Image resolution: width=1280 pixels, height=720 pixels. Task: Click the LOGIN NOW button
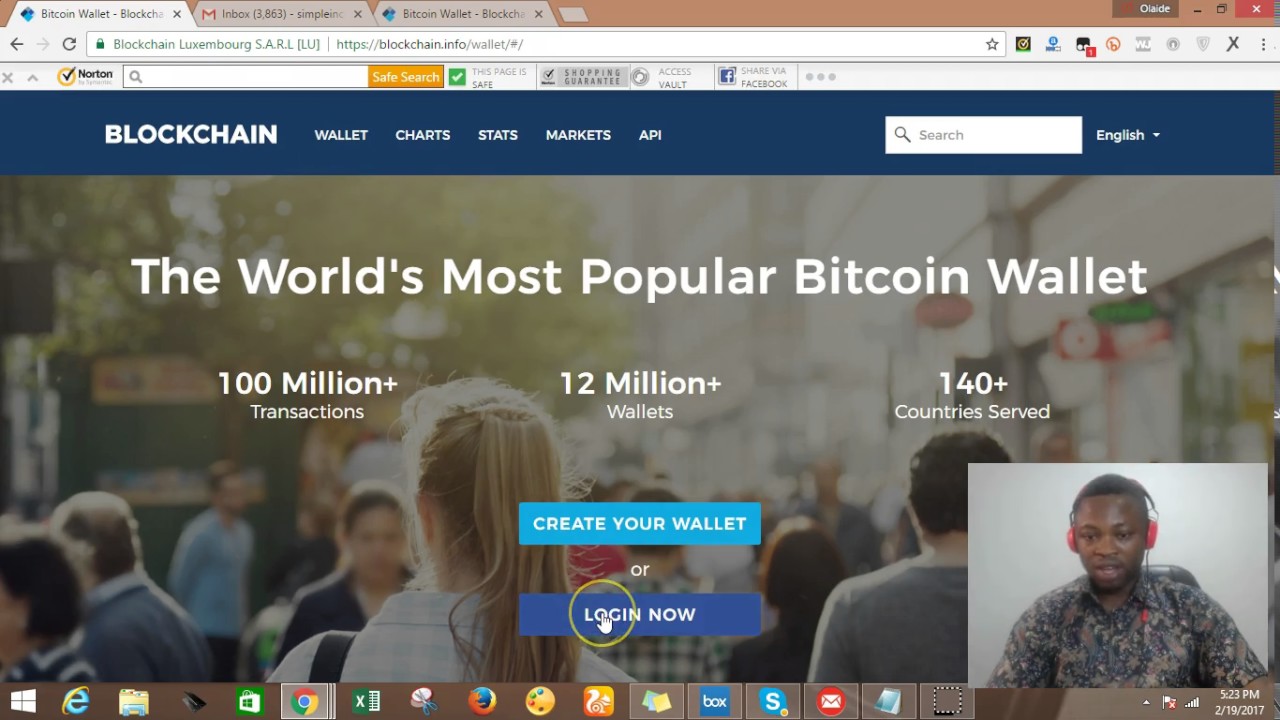point(640,615)
